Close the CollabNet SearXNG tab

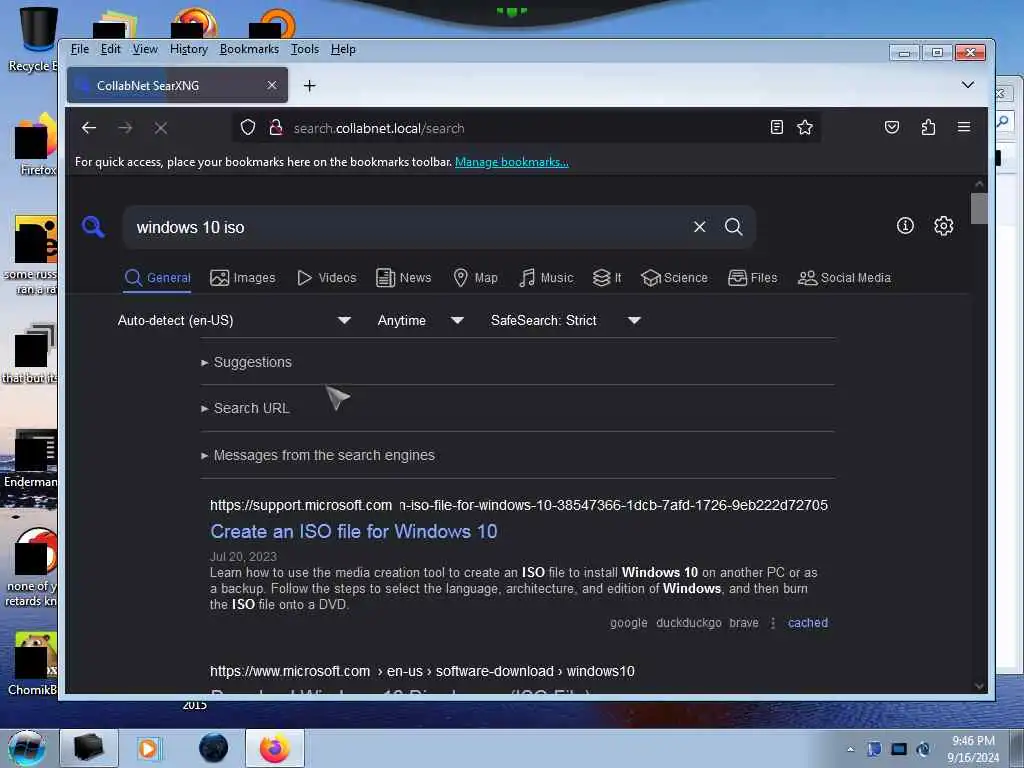[x=272, y=86]
